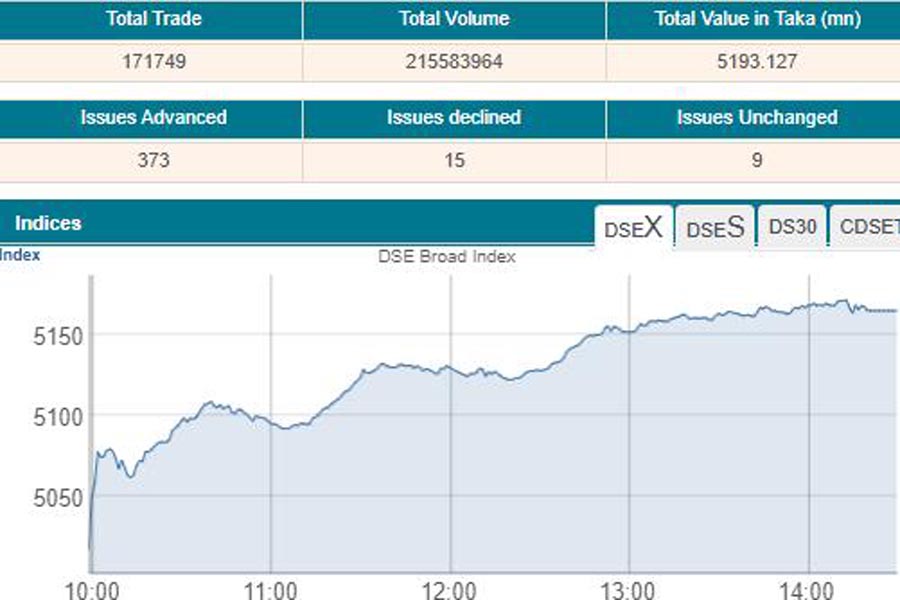The width and height of the screenshot is (900, 600).
Task: Open the DSES index tab
Action: coord(715,227)
